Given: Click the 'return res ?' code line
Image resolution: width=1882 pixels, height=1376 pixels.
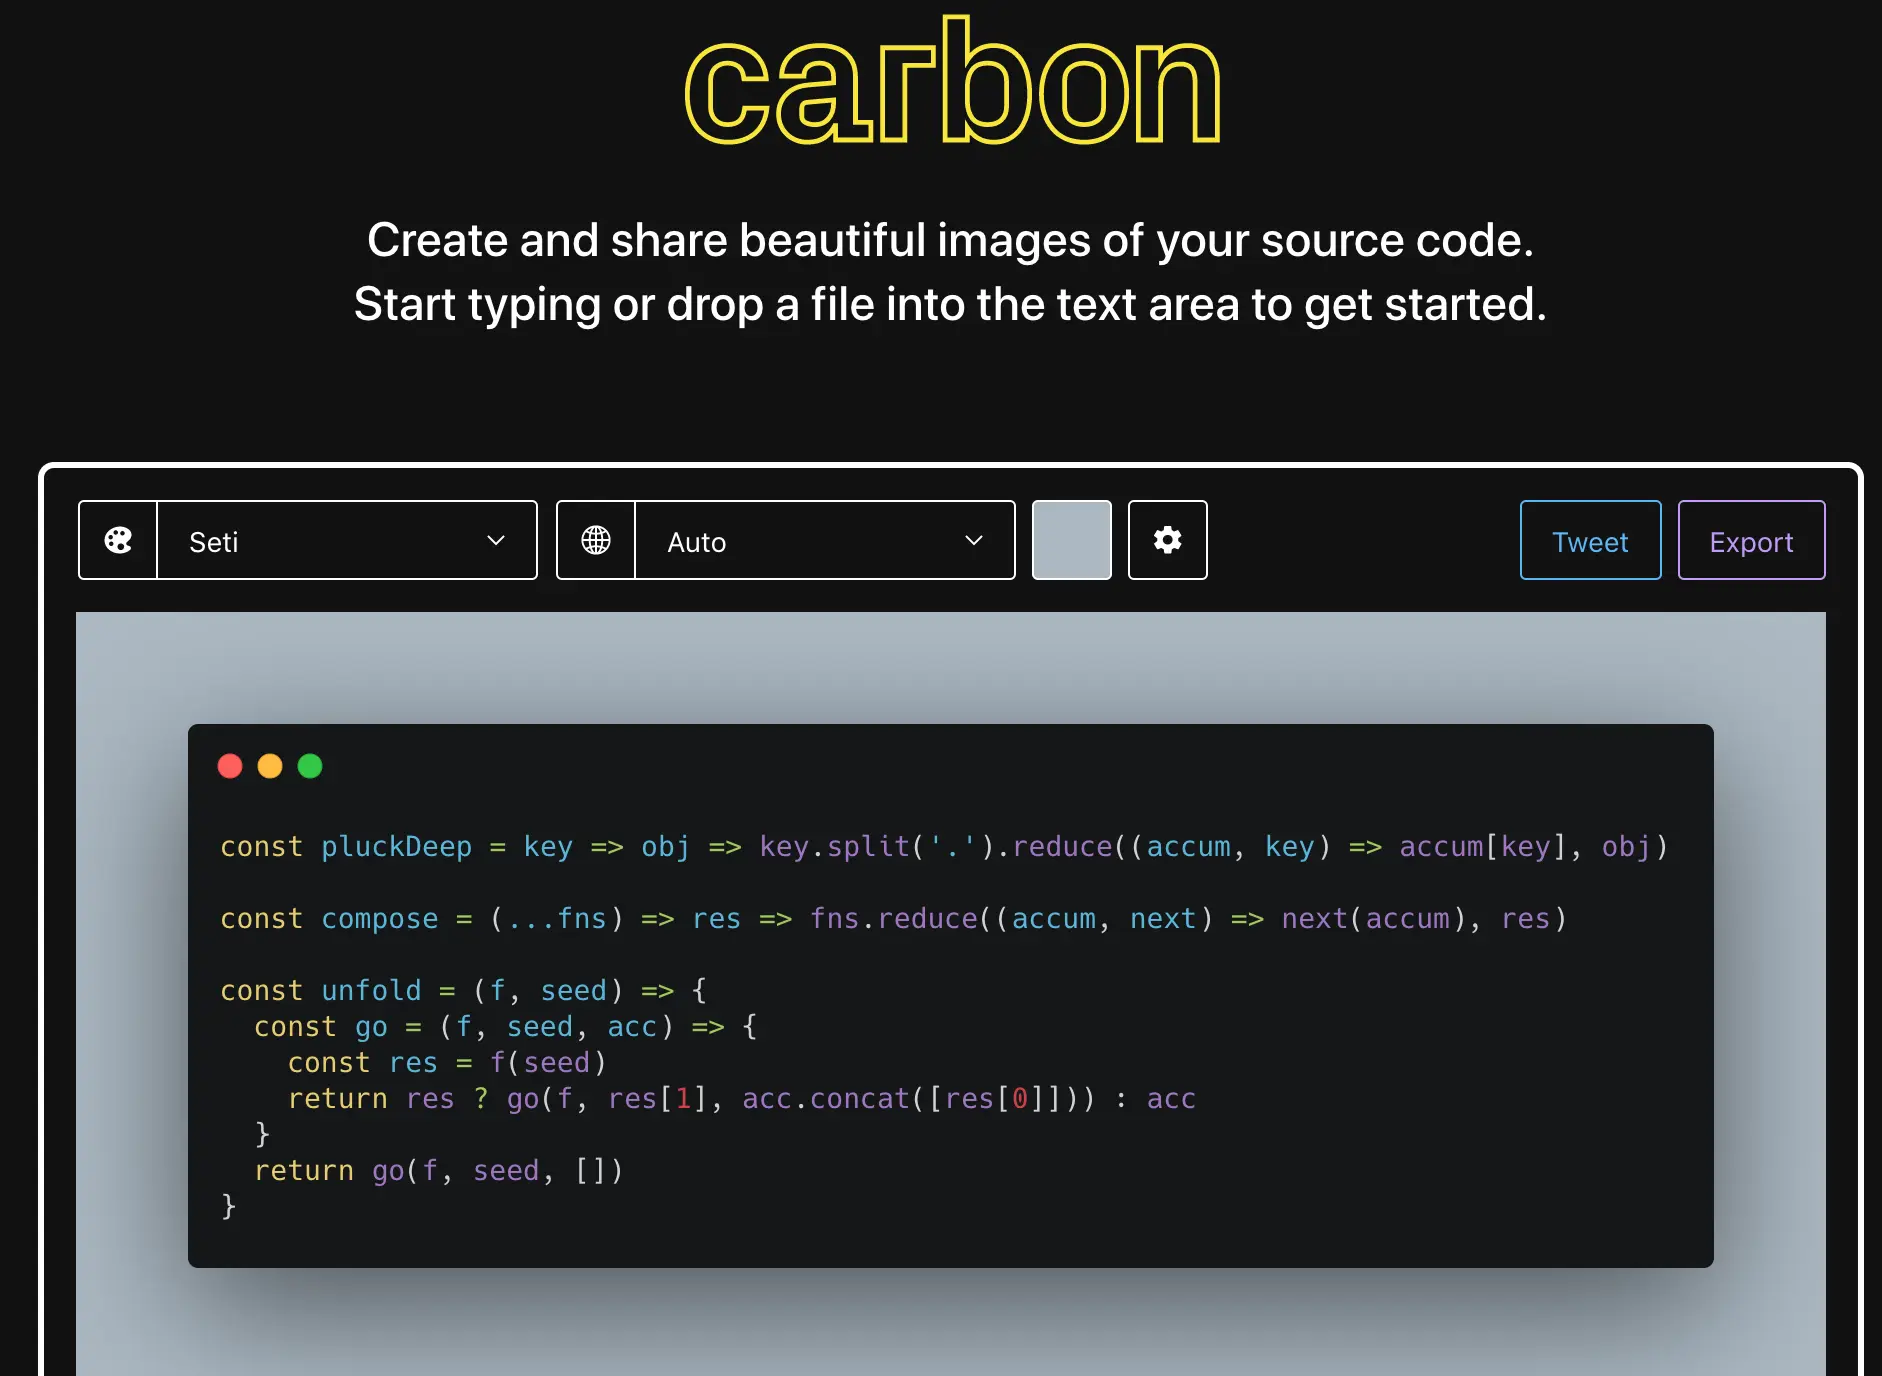Looking at the screenshot, I should tap(742, 1099).
